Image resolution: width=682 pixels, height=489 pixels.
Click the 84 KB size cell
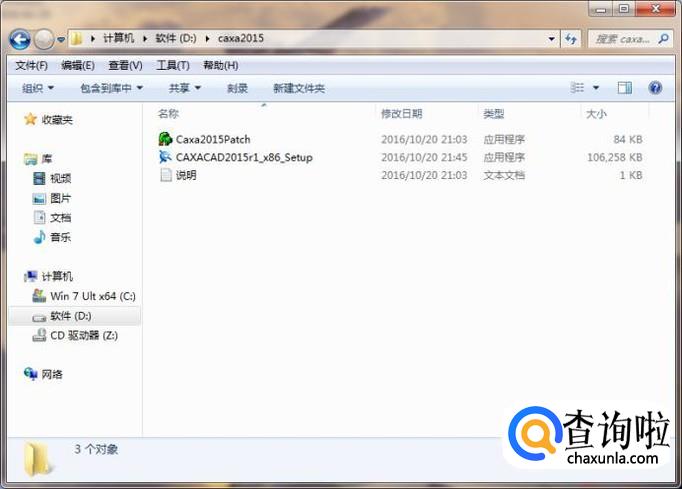[628, 139]
